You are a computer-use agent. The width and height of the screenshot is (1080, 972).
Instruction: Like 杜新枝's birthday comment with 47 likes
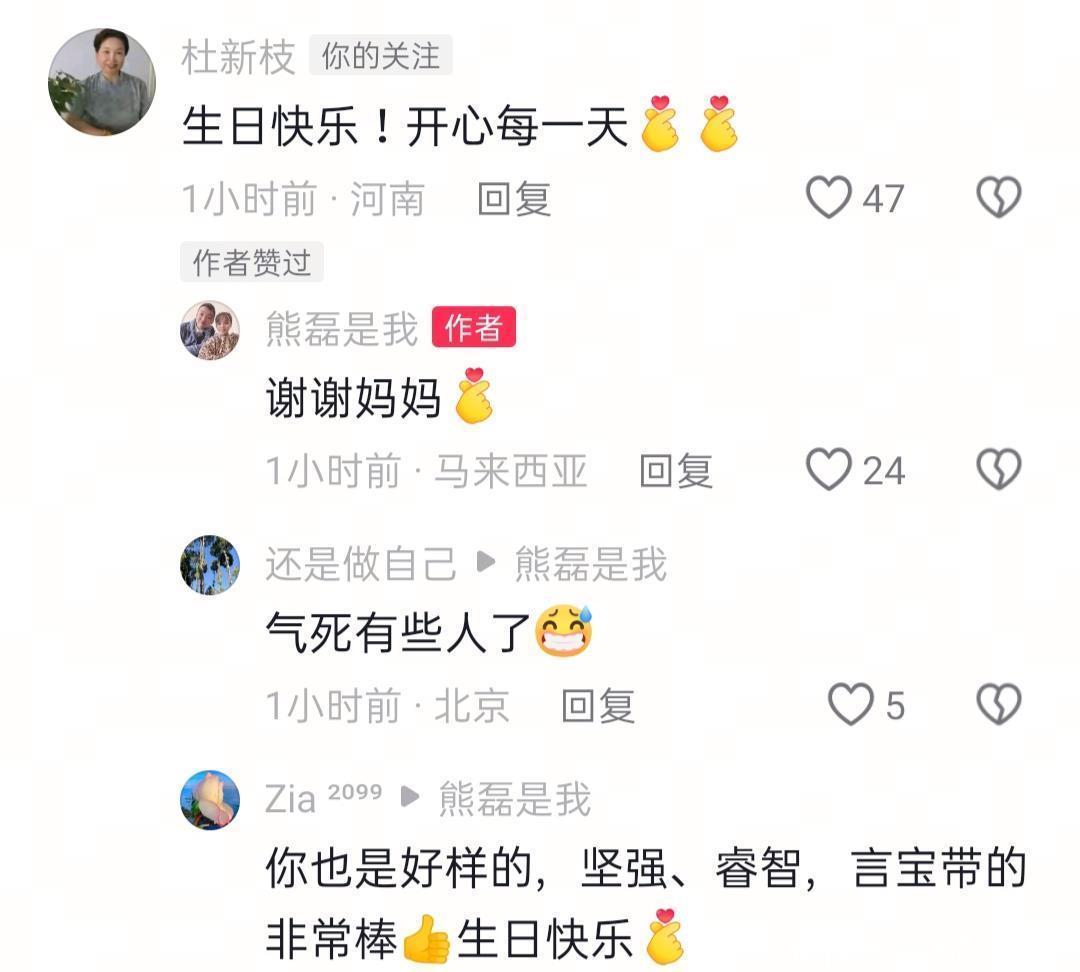[829, 198]
